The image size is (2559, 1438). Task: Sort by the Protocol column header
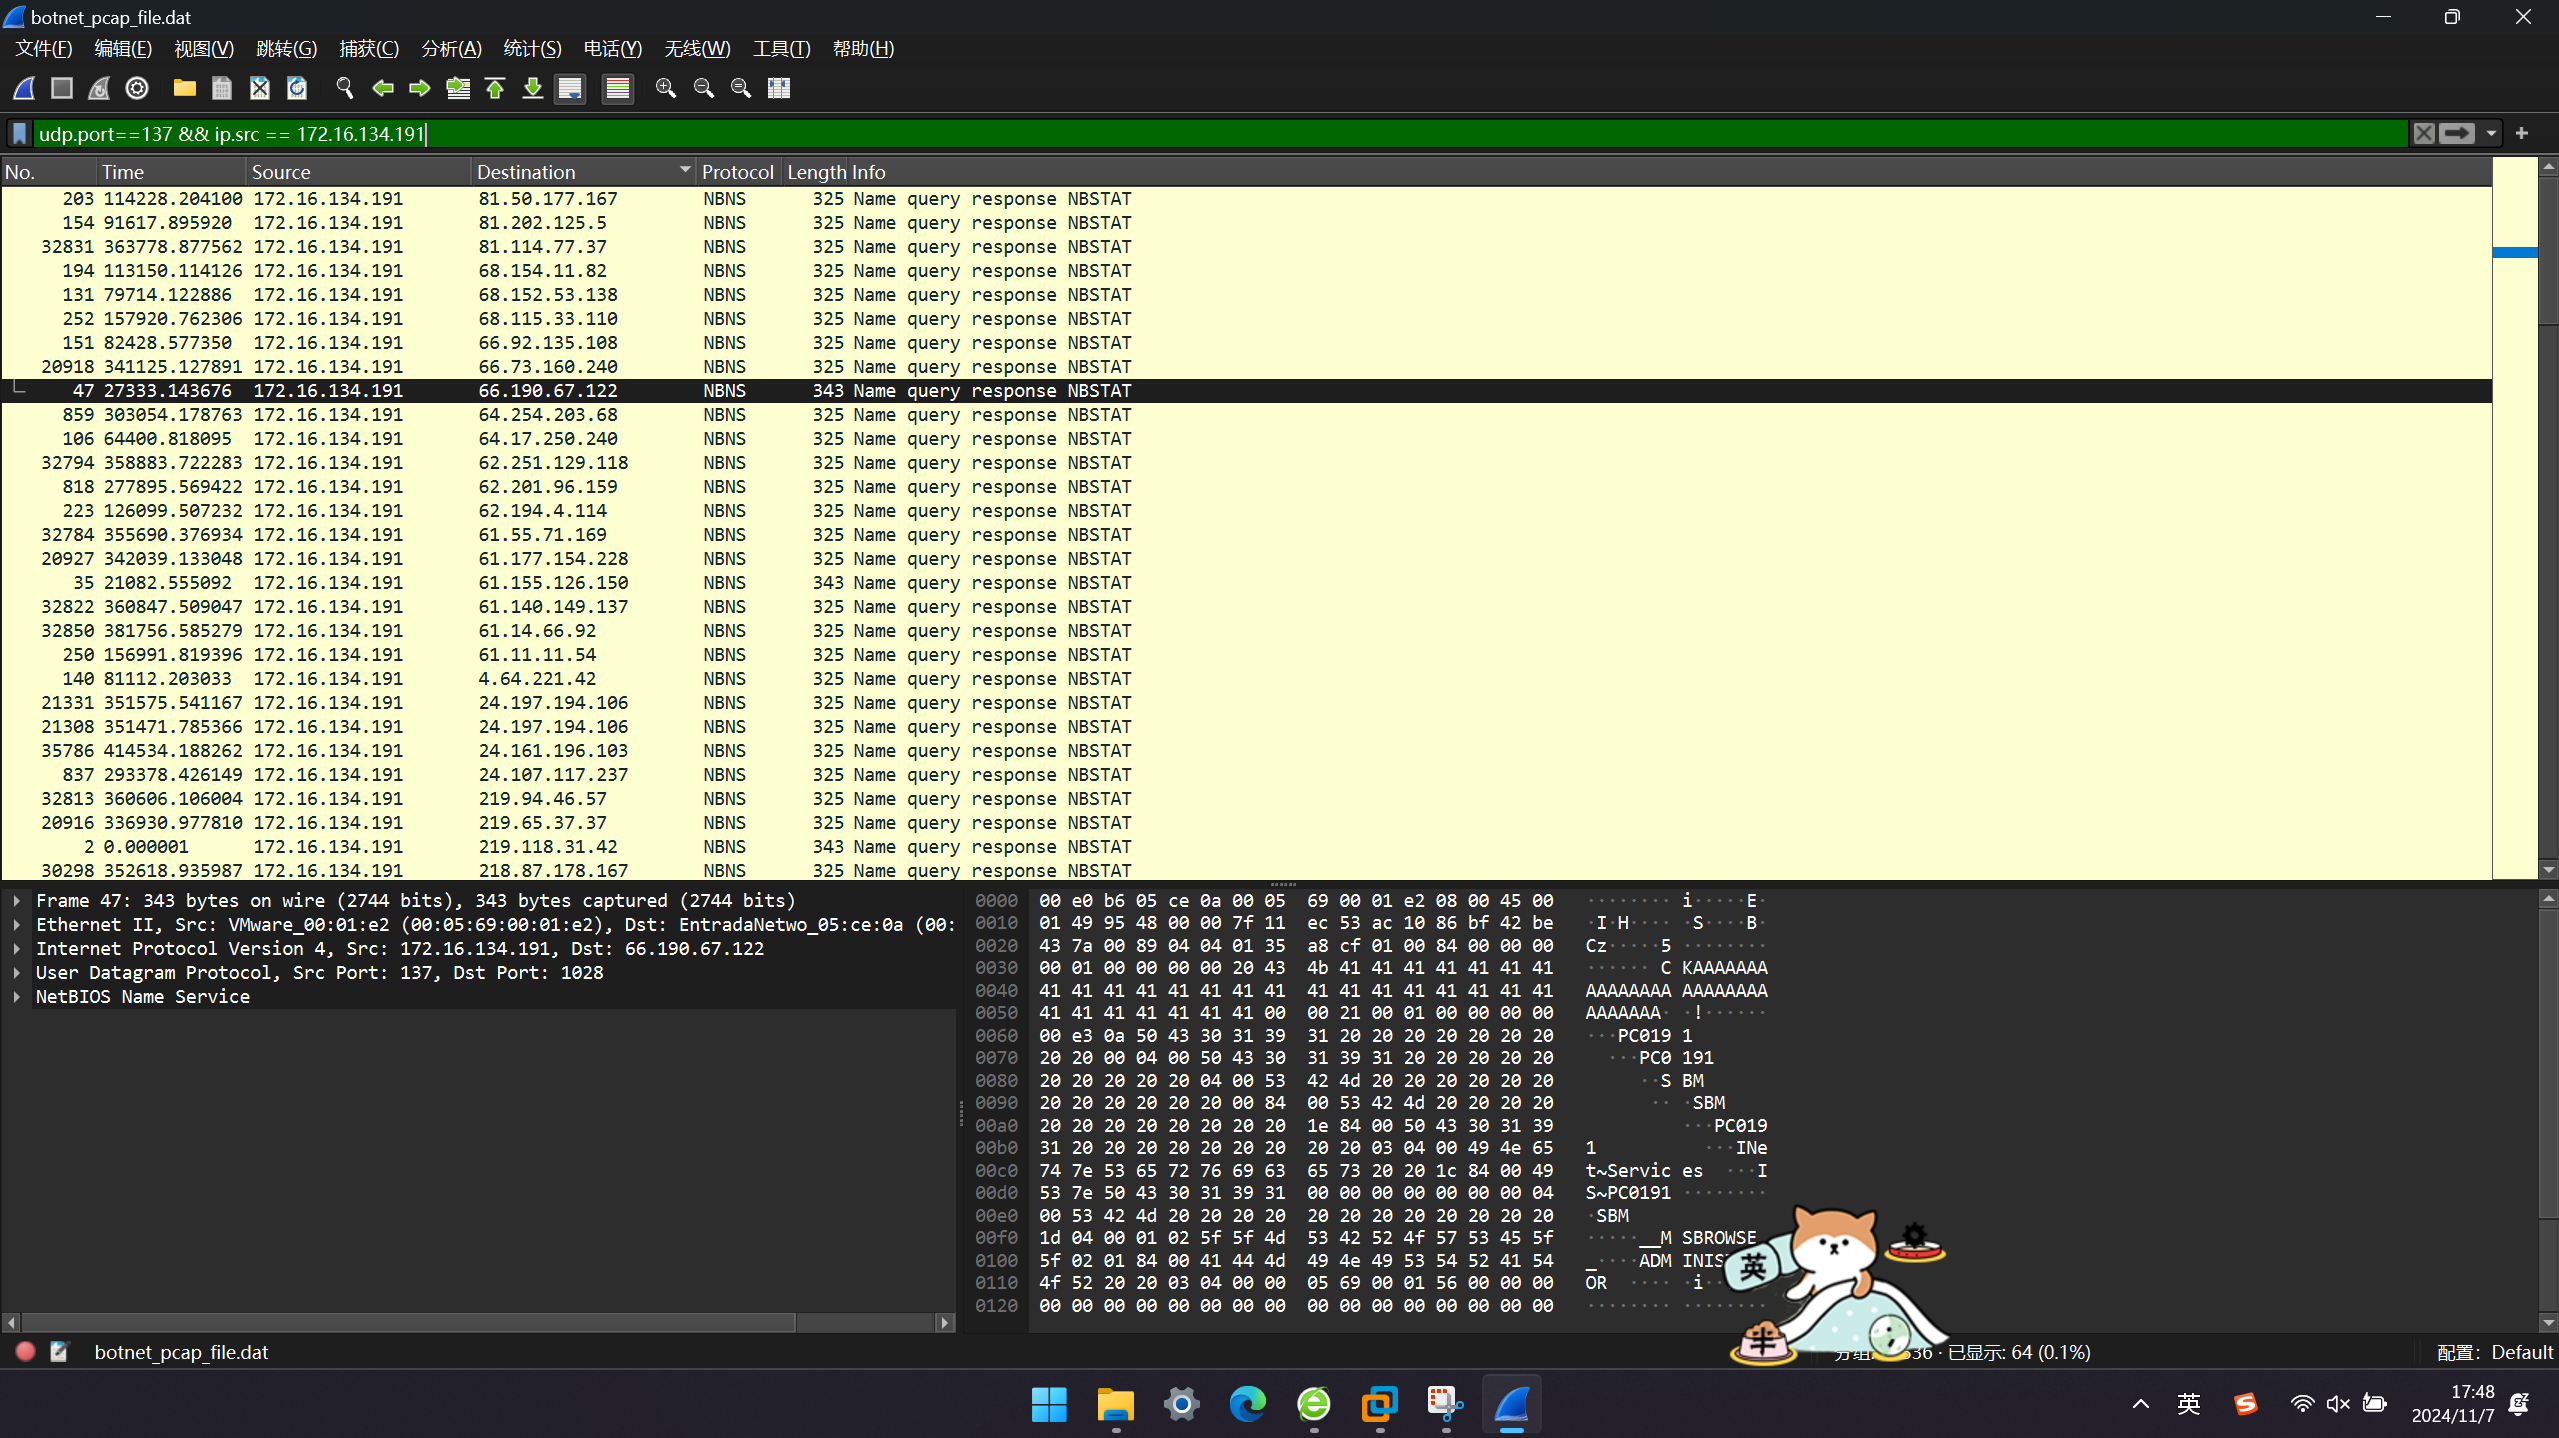click(x=738, y=172)
